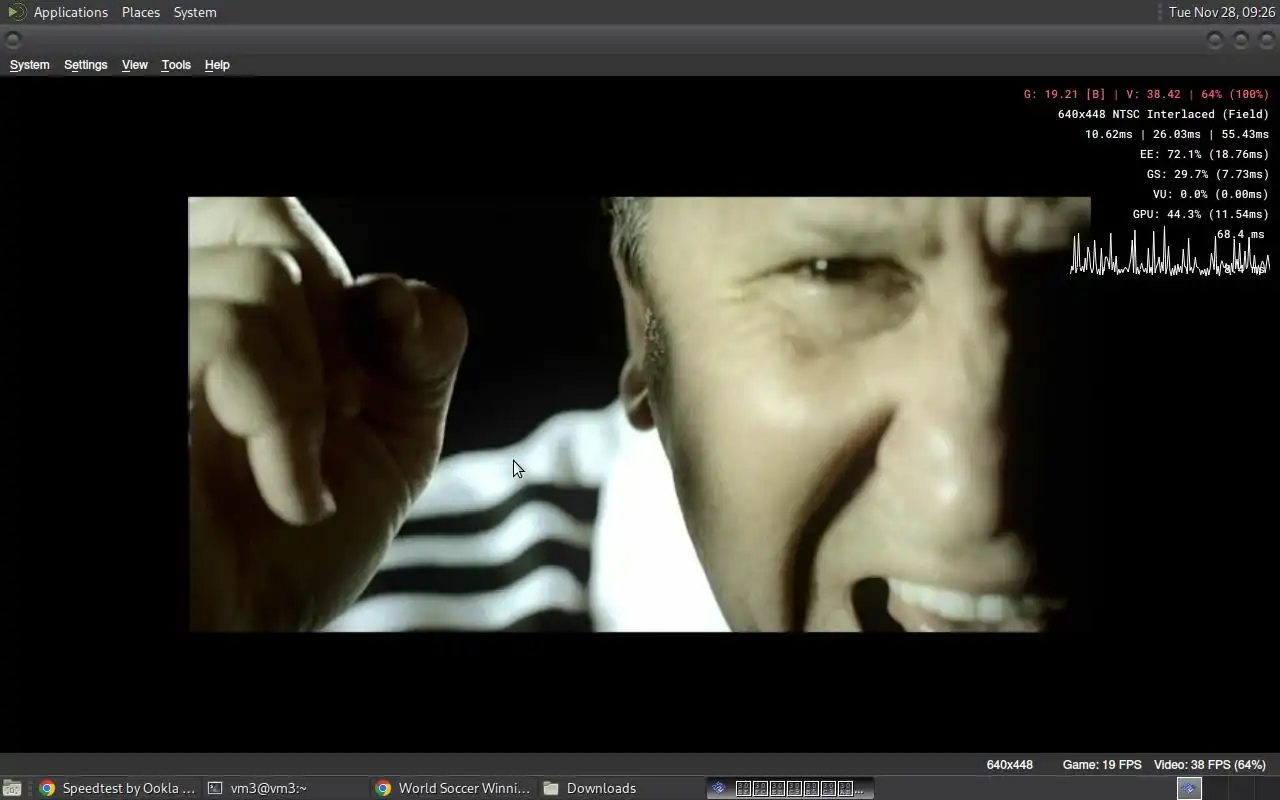Open the top panel System menu
1280x800 pixels.
click(195, 12)
